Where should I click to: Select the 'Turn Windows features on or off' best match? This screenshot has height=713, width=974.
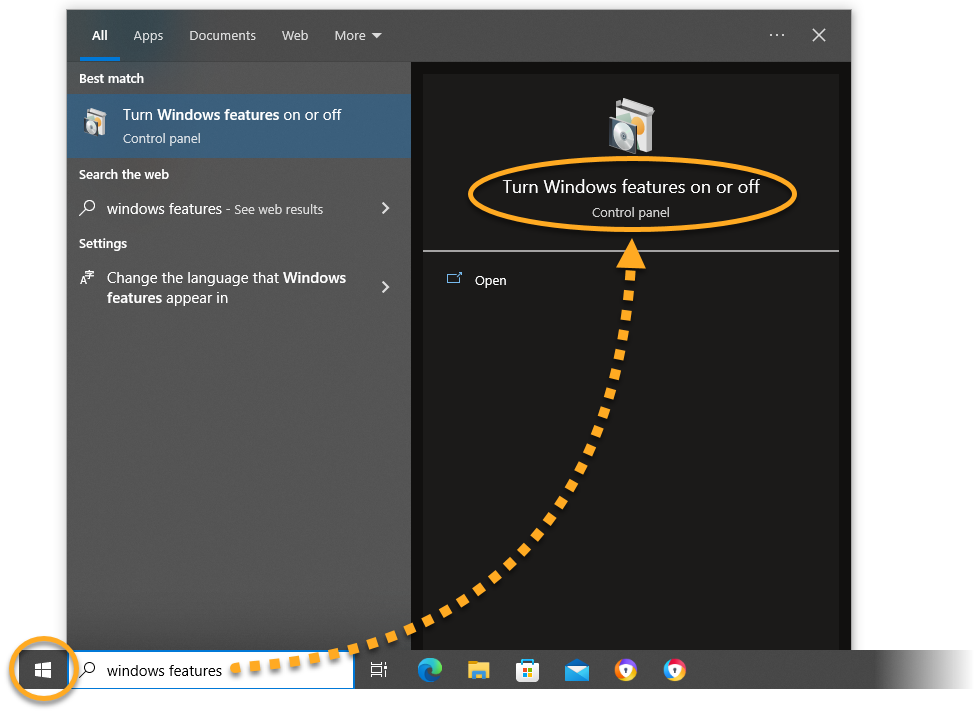pyautogui.click(x=238, y=125)
